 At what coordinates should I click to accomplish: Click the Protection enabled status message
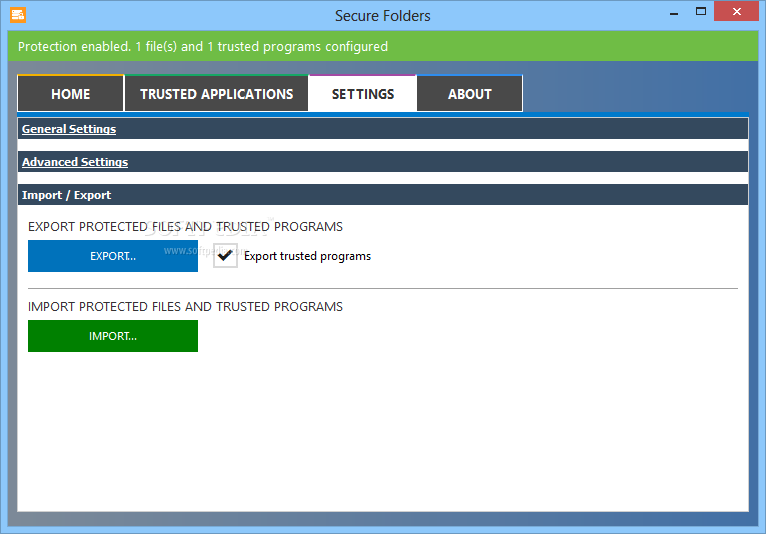click(203, 46)
